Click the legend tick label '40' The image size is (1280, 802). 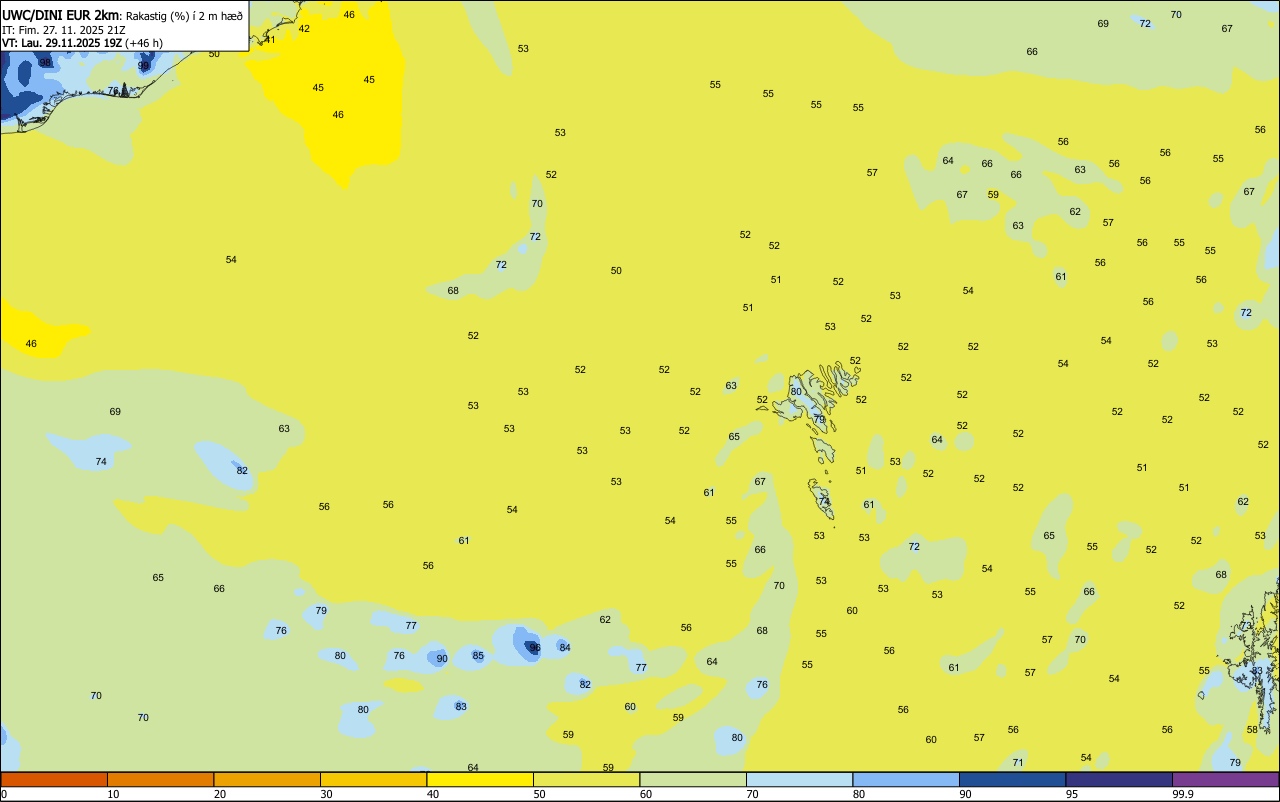[432, 794]
